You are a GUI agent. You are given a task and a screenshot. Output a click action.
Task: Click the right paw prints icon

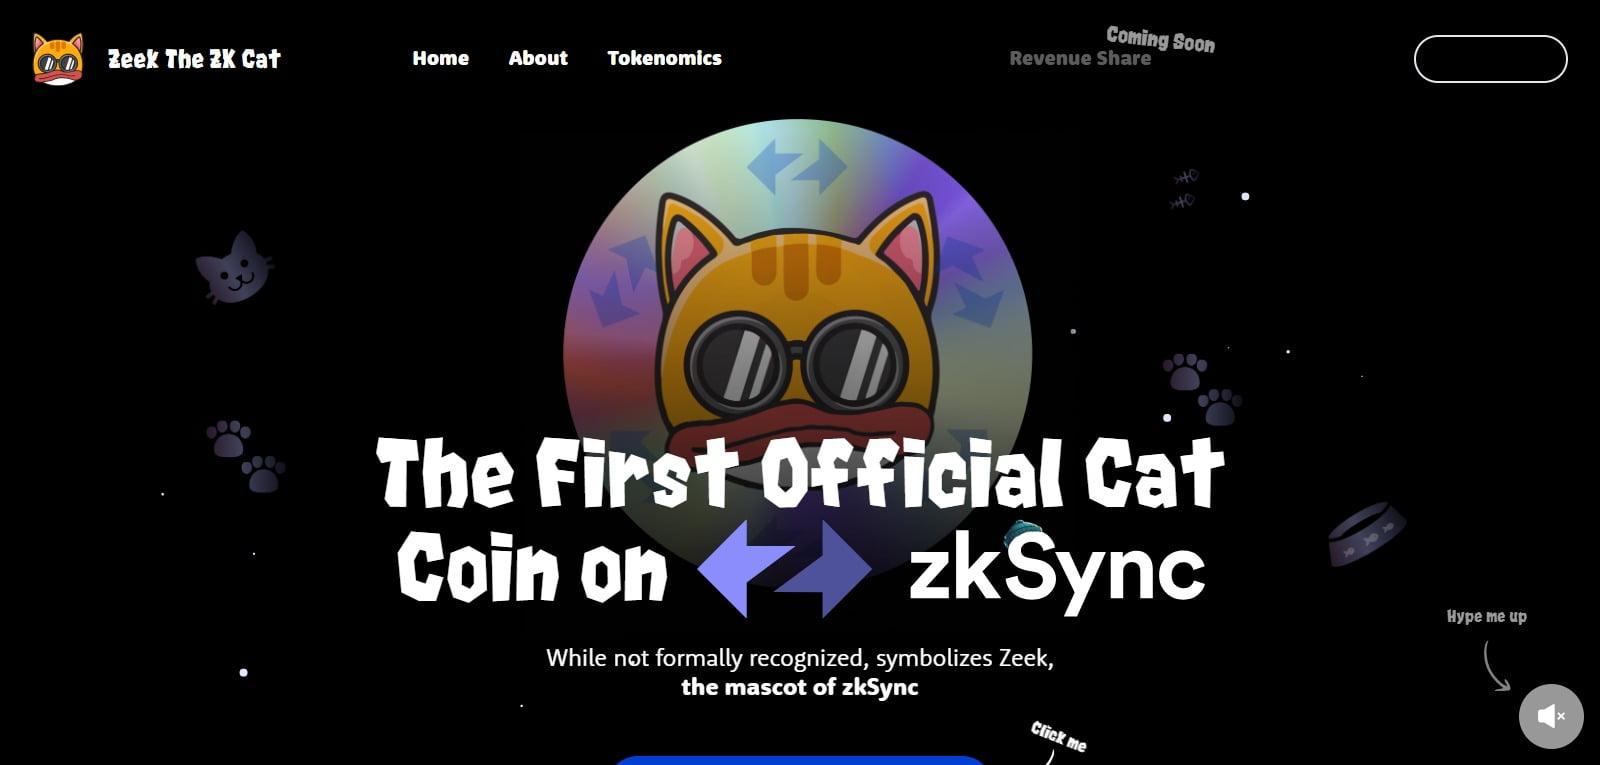1202,389
